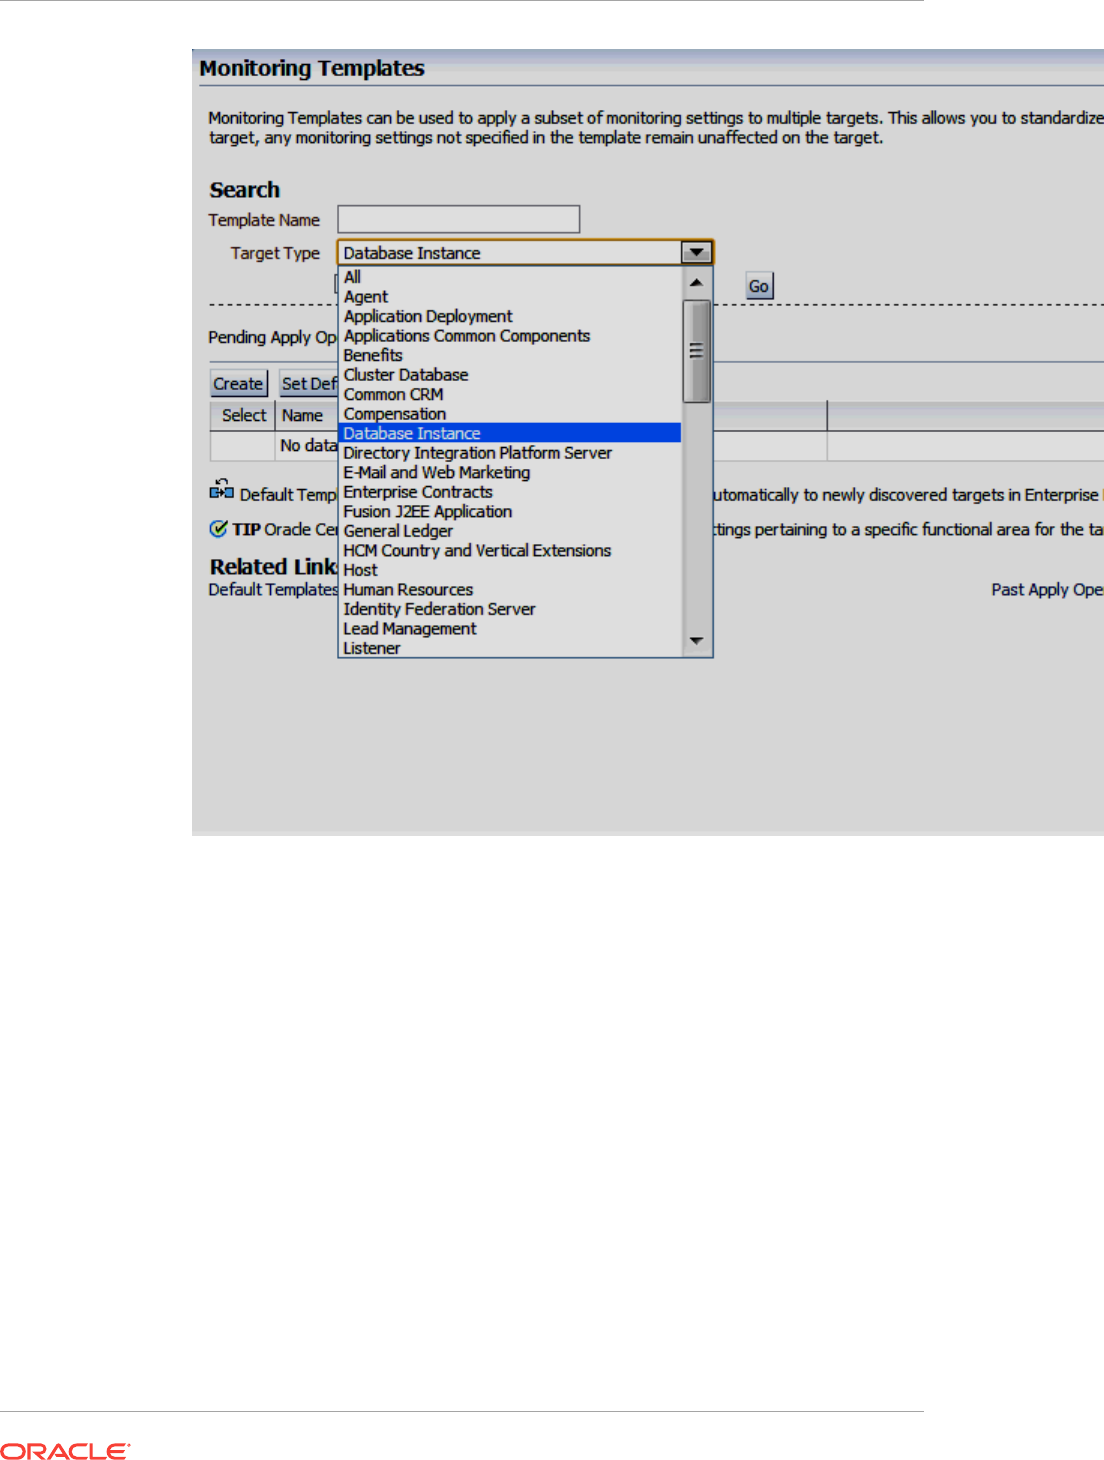The image size is (1104, 1460).
Task: Choose 'Directory Integration Platform Server'
Action: point(510,453)
